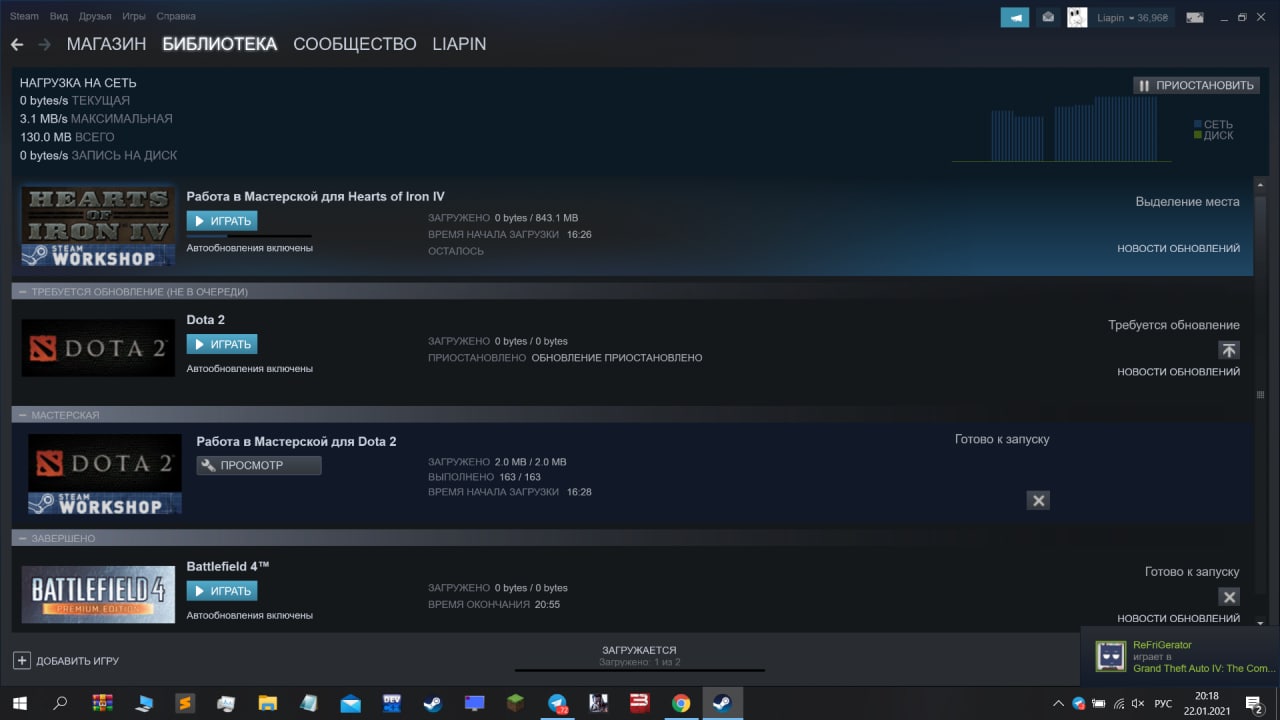Collapse the ЗАВЕРШЕНО section
The height and width of the screenshot is (720, 1280).
(x=22, y=539)
